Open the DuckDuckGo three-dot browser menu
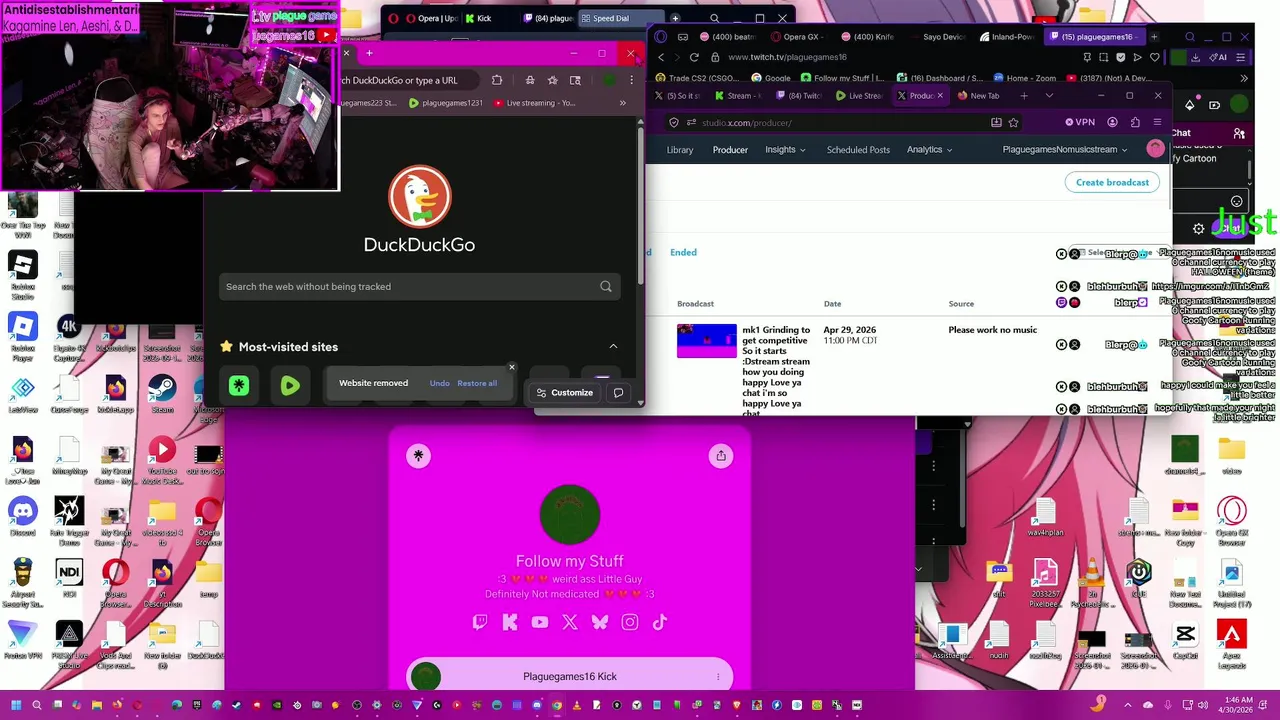1280x720 pixels. pyautogui.click(x=631, y=80)
